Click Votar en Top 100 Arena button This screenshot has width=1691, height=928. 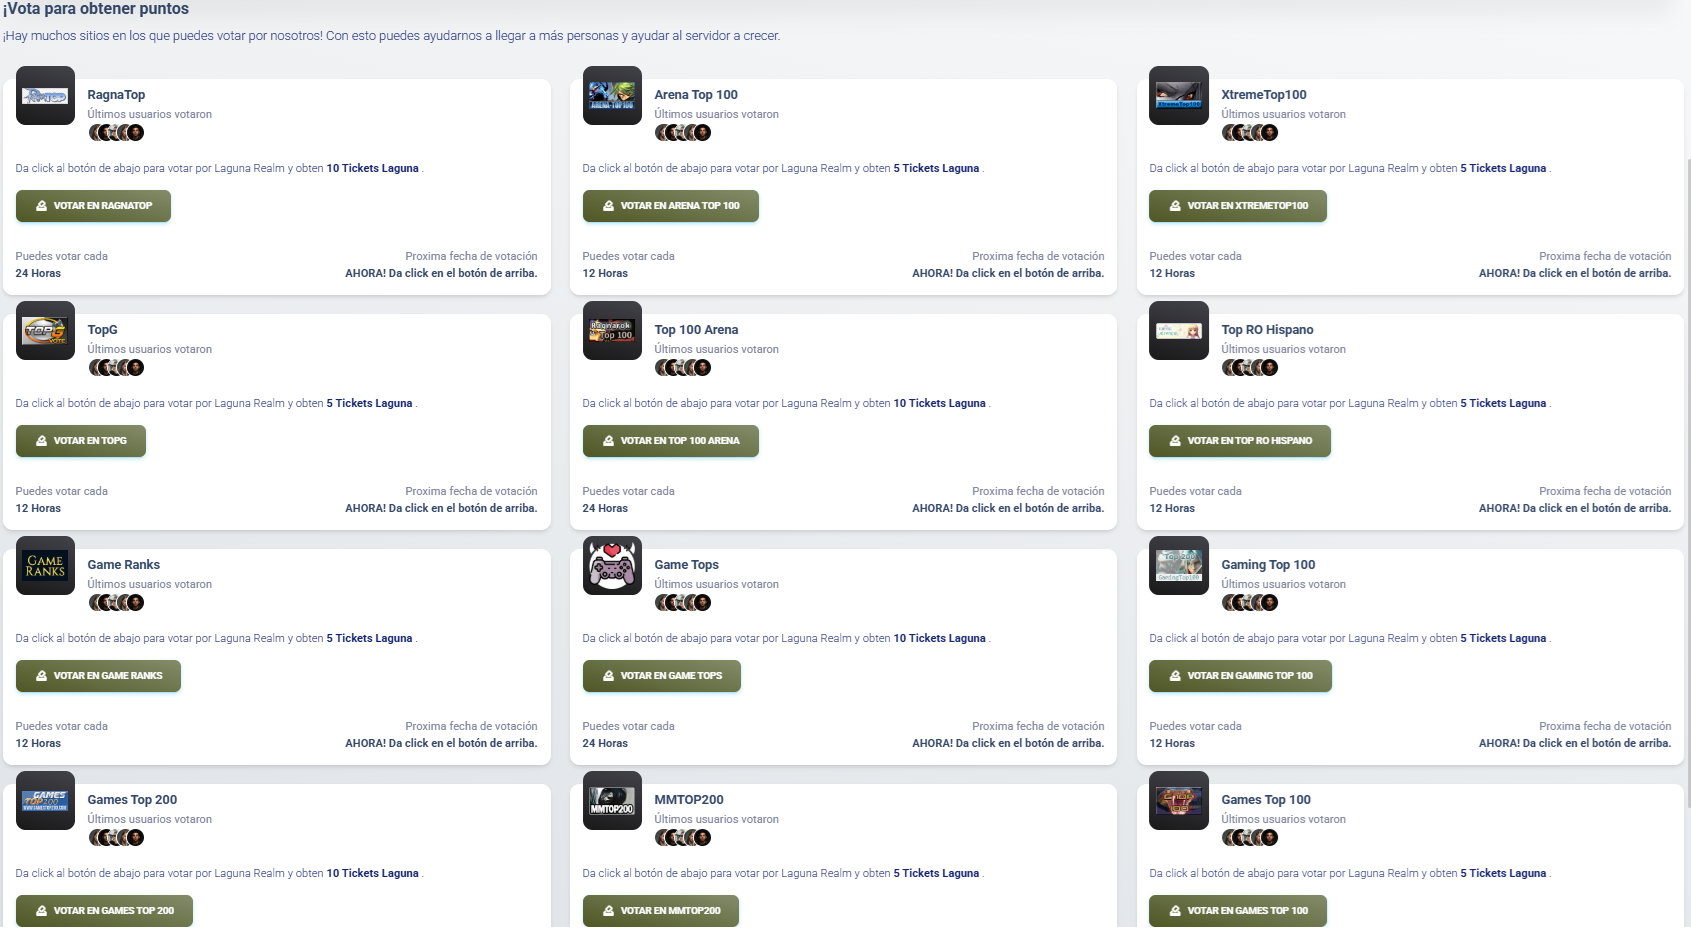671,441
